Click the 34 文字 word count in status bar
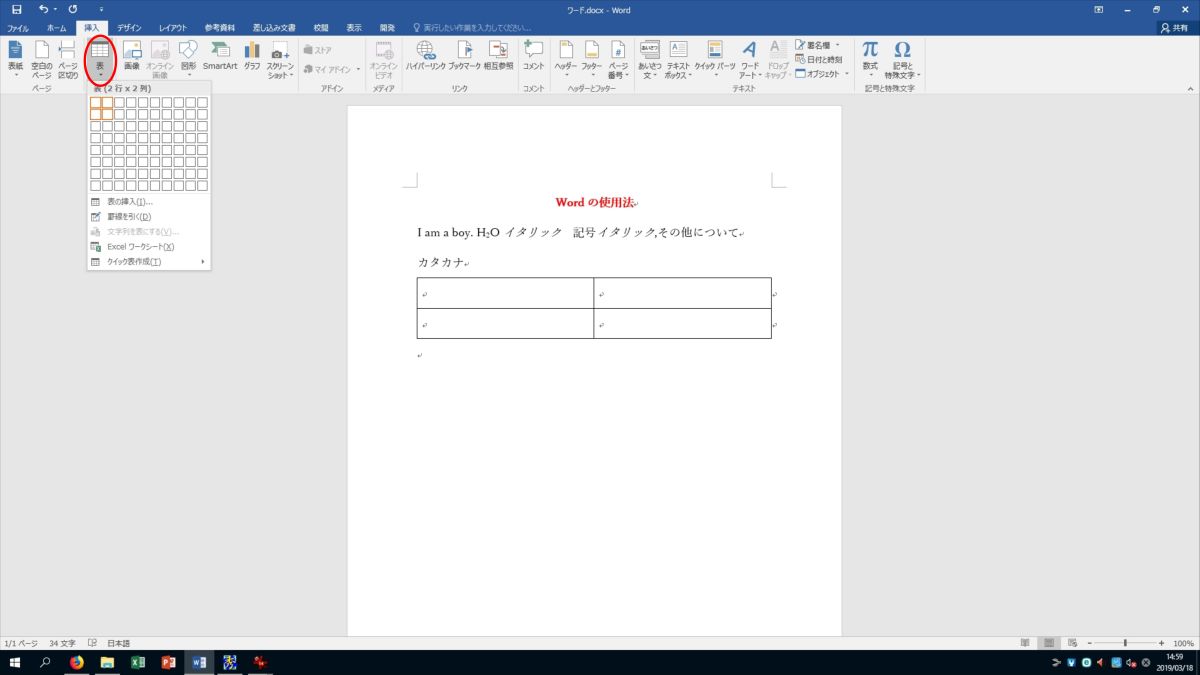The width and height of the screenshot is (1200, 675). click(61, 643)
